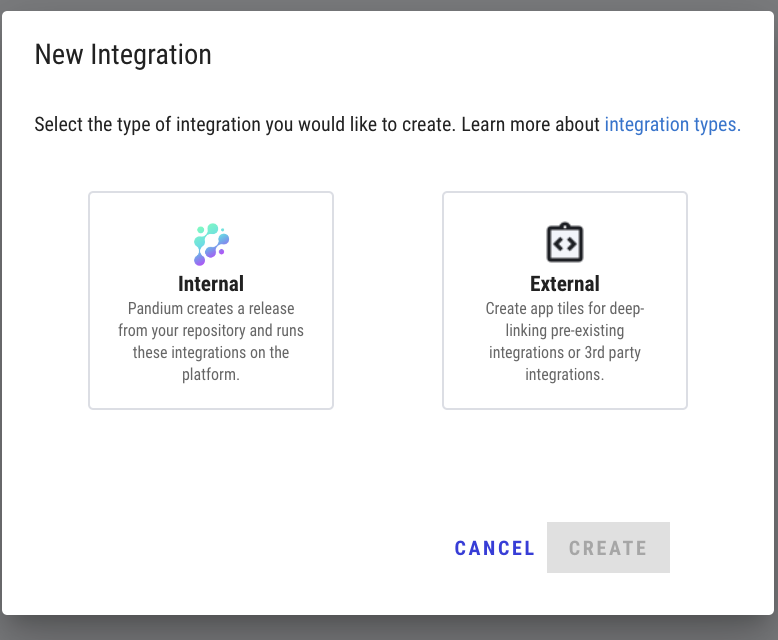Image resolution: width=778 pixels, height=640 pixels.
Task: Click the 'deep-linking pre-existing' line in External
Action: [564, 331]
